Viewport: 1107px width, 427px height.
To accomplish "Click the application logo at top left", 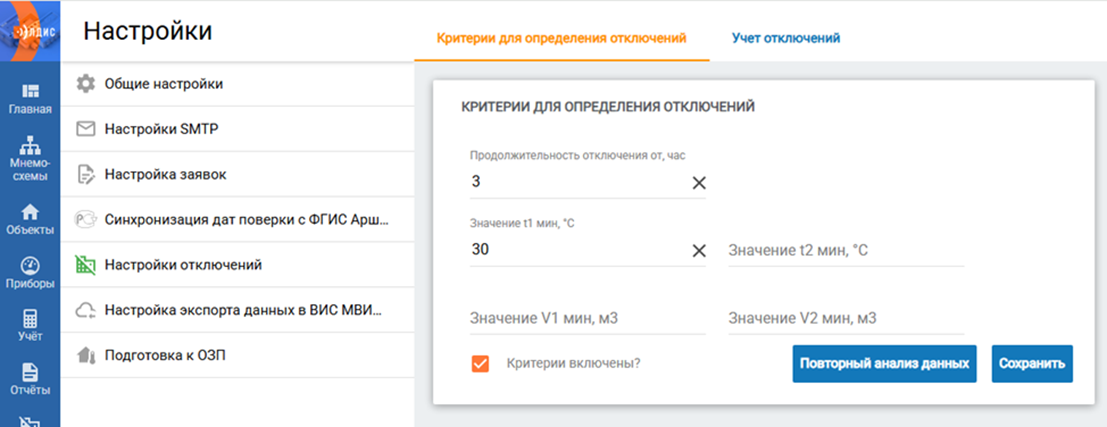I will pyautogui.click(x=30, y=30).
